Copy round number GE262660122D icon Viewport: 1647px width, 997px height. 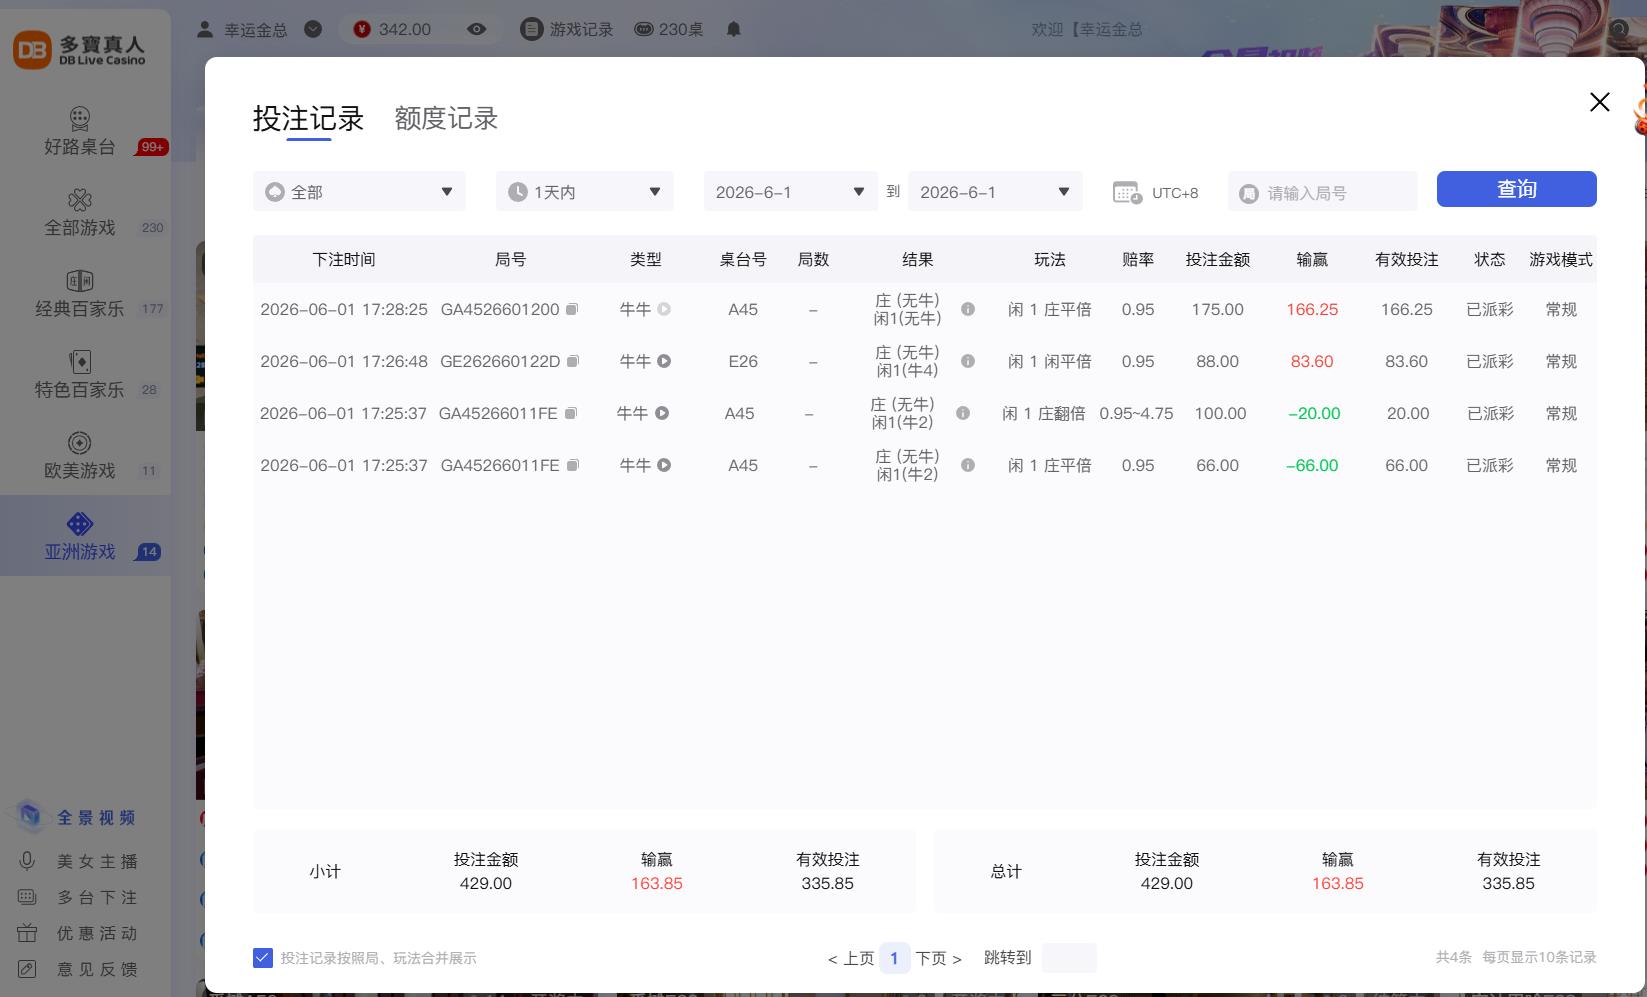tap(573, 361)
